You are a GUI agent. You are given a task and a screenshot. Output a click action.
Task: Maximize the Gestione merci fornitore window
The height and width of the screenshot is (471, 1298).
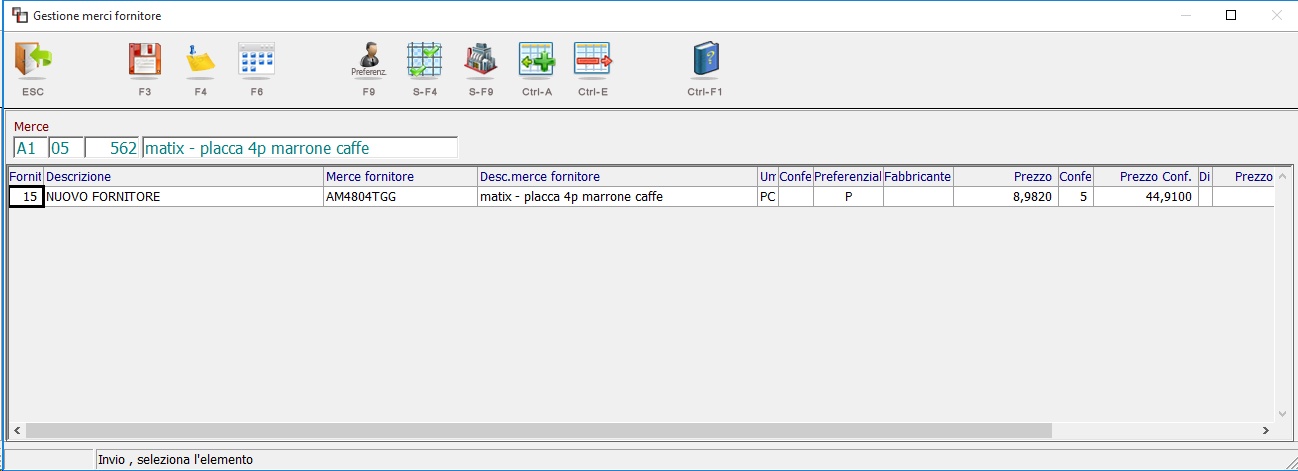[1231, 15]
